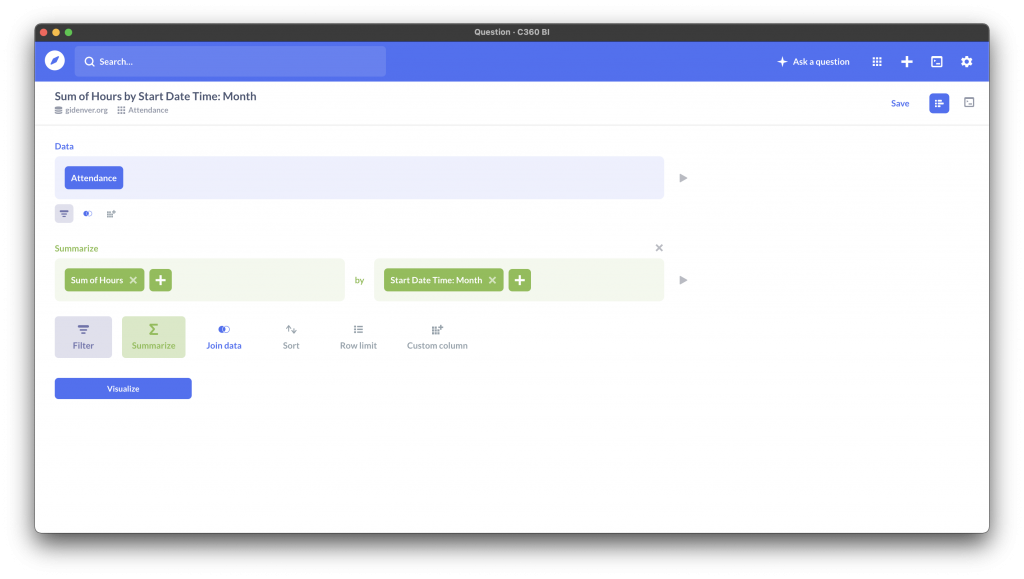Click the Join data action

(224, 337)
